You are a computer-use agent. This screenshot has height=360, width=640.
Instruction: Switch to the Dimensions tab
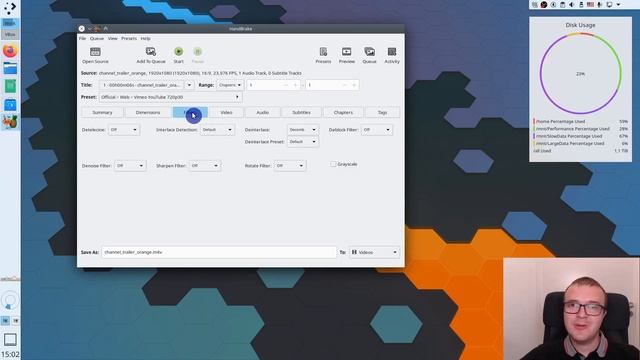[x=148, y=112]
